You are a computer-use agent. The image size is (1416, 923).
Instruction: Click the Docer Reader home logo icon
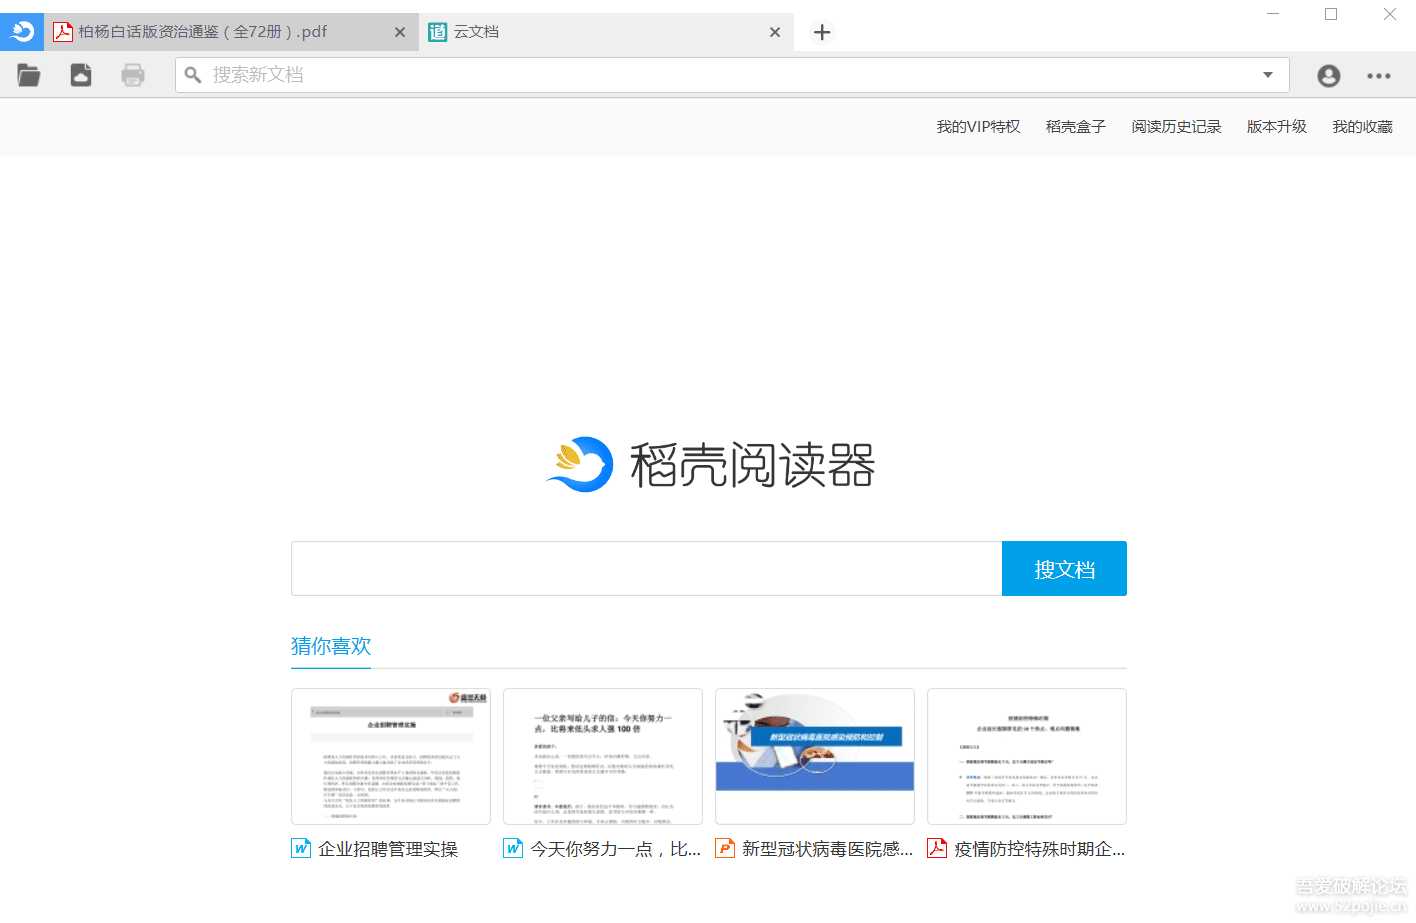click(x=21, y=32)
